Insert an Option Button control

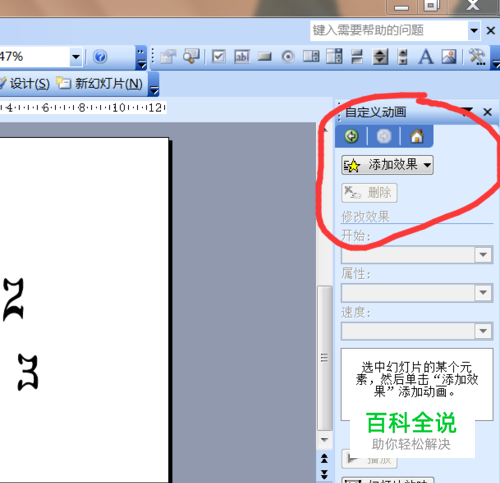[x=288, y=57]
